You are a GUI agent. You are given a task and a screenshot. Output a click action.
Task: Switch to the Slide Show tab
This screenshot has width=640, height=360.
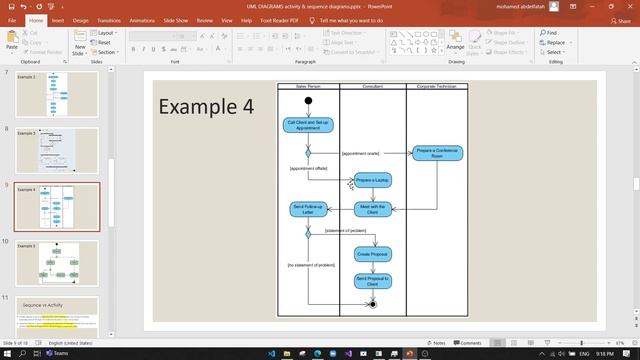176,20
